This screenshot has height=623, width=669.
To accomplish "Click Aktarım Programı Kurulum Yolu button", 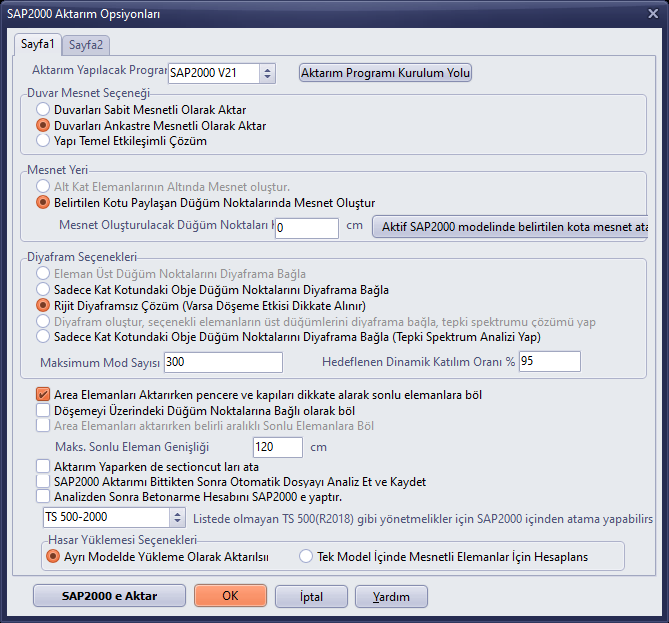I will coord(385,73).
